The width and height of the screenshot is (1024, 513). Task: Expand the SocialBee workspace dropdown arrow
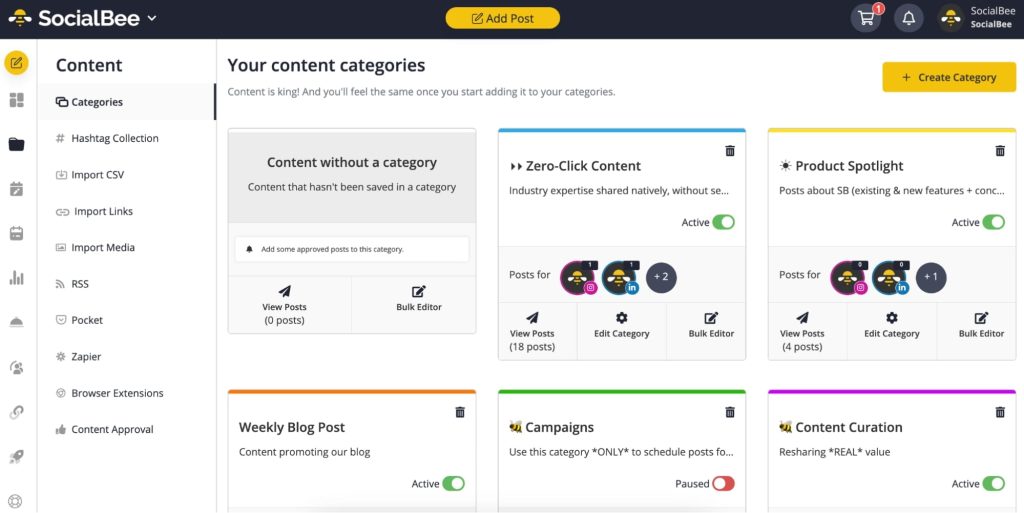point(152,18)
